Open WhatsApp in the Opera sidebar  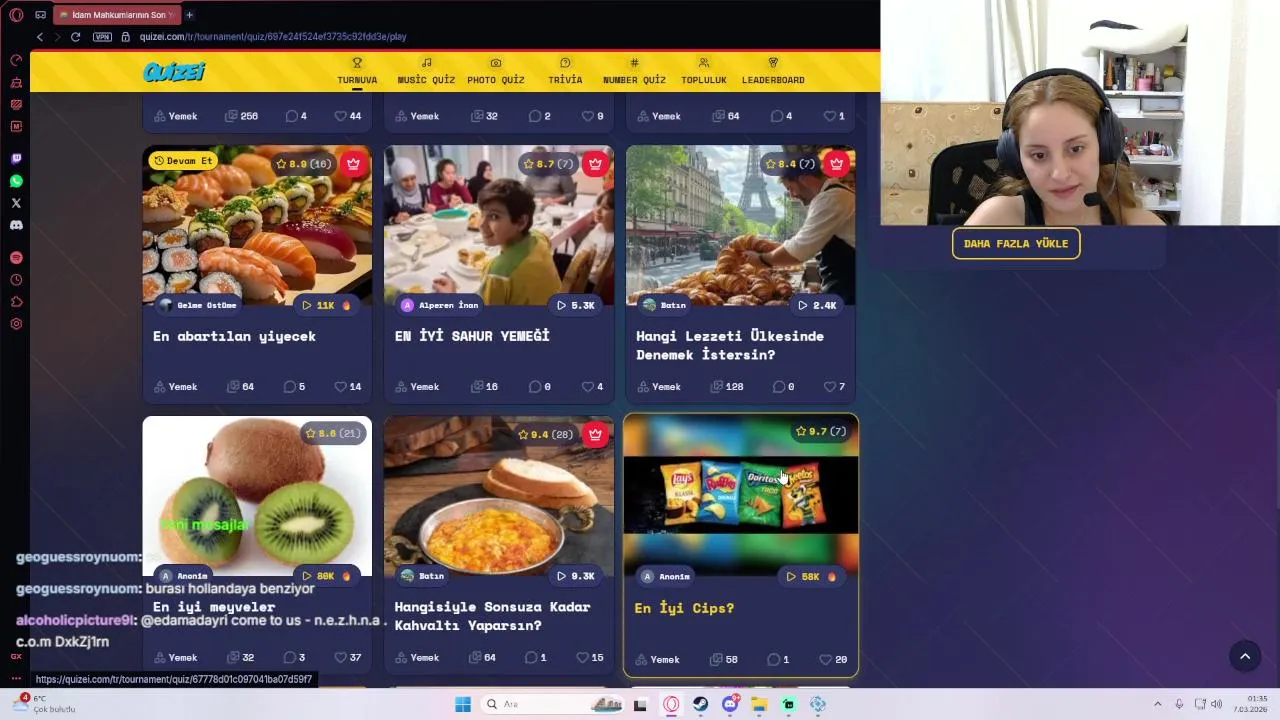(16, 181)
